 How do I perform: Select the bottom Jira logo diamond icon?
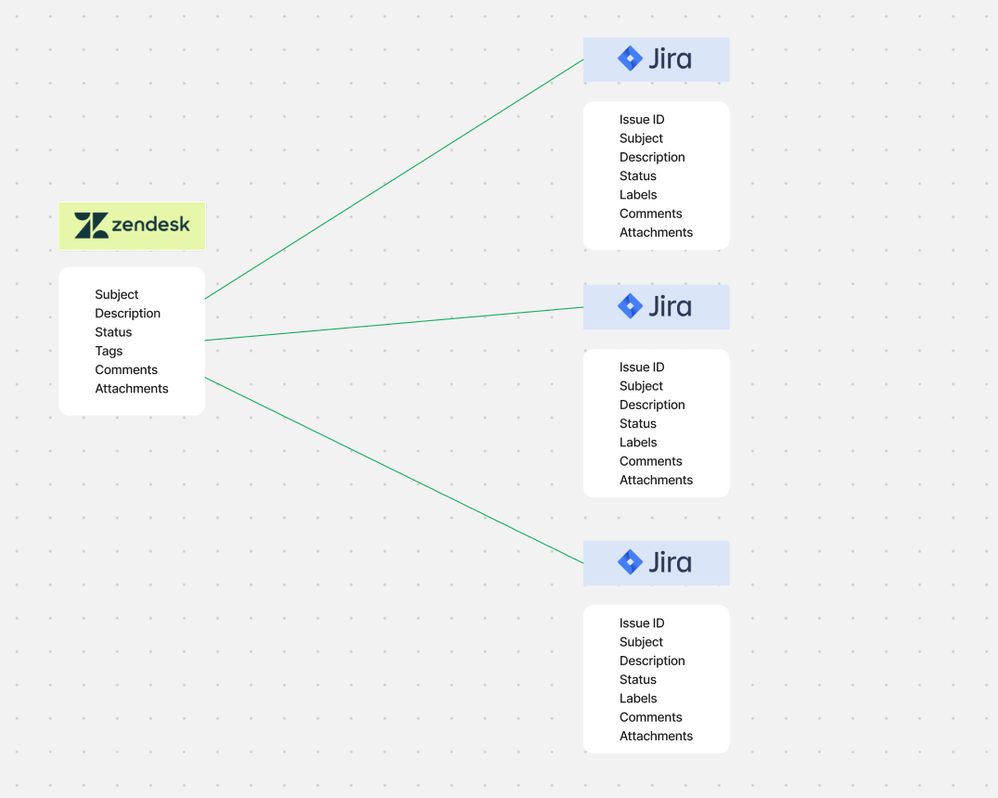(x=630, y=562)
